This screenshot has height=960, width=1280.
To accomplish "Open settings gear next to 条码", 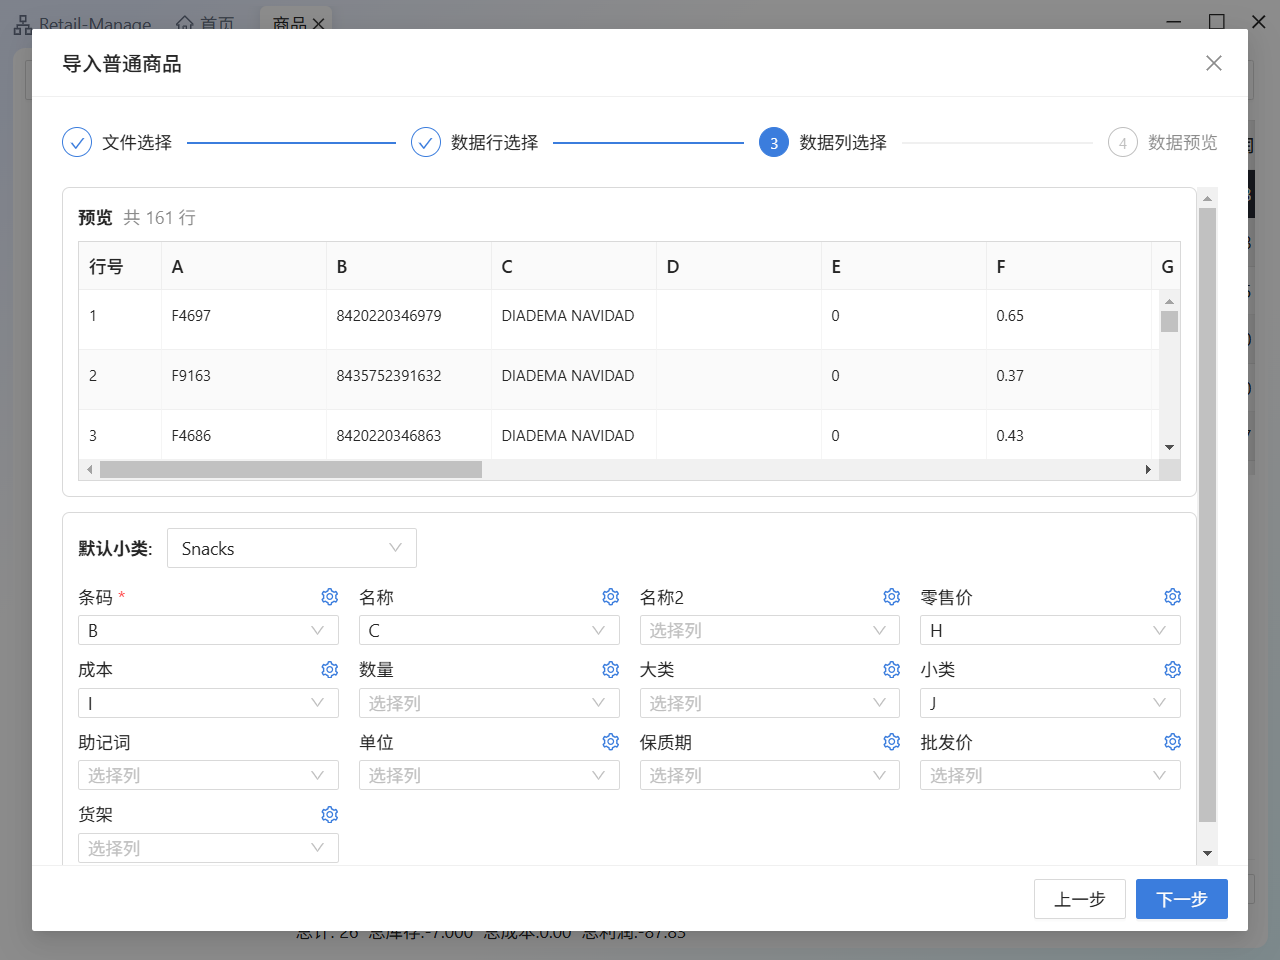I will click(x=329, y=597).
